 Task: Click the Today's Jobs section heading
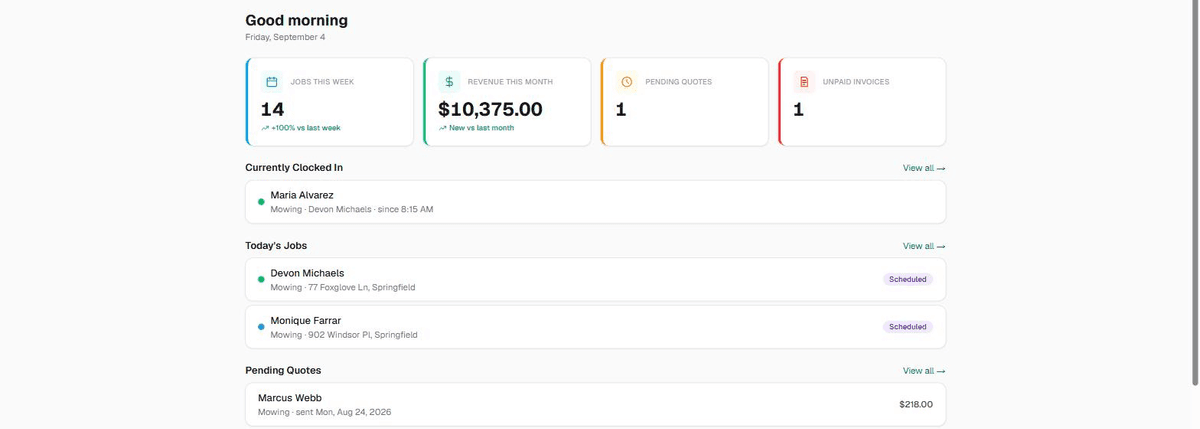tap(276, 246)
